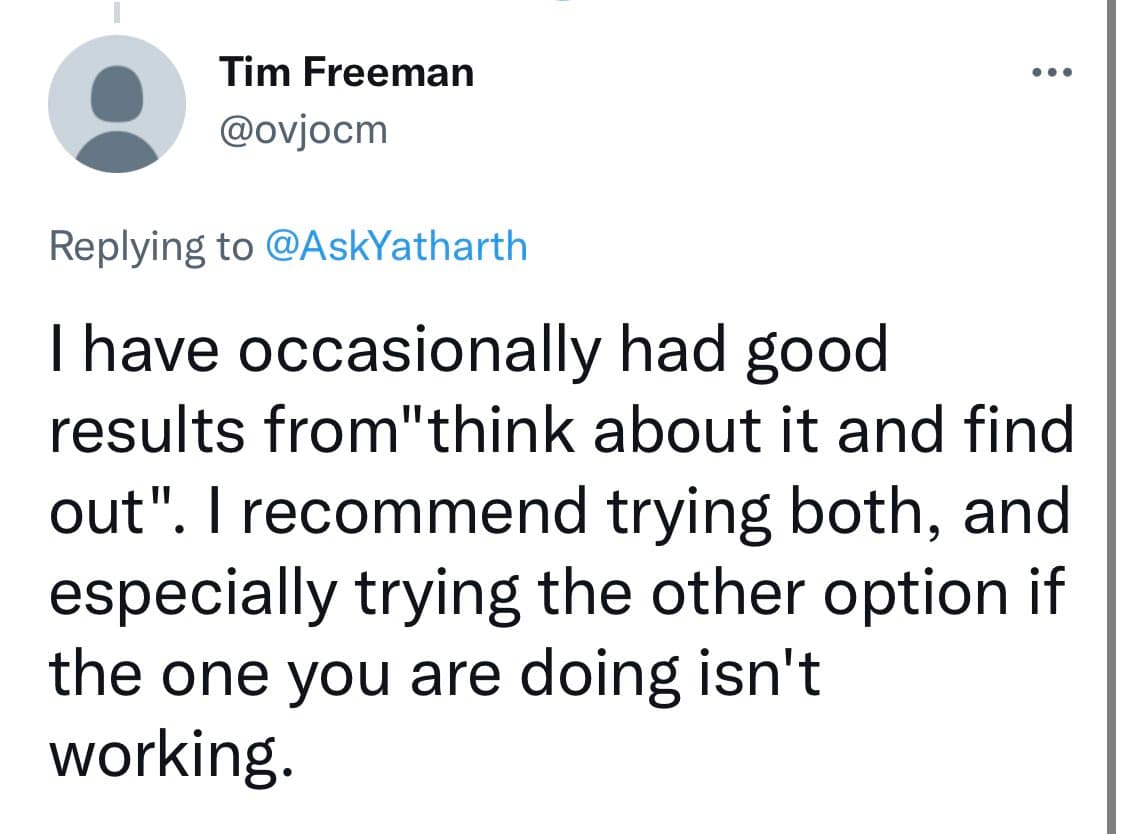Click the 'Replying to' label text
Viewport: 1125px width, 834px height.
151,245
